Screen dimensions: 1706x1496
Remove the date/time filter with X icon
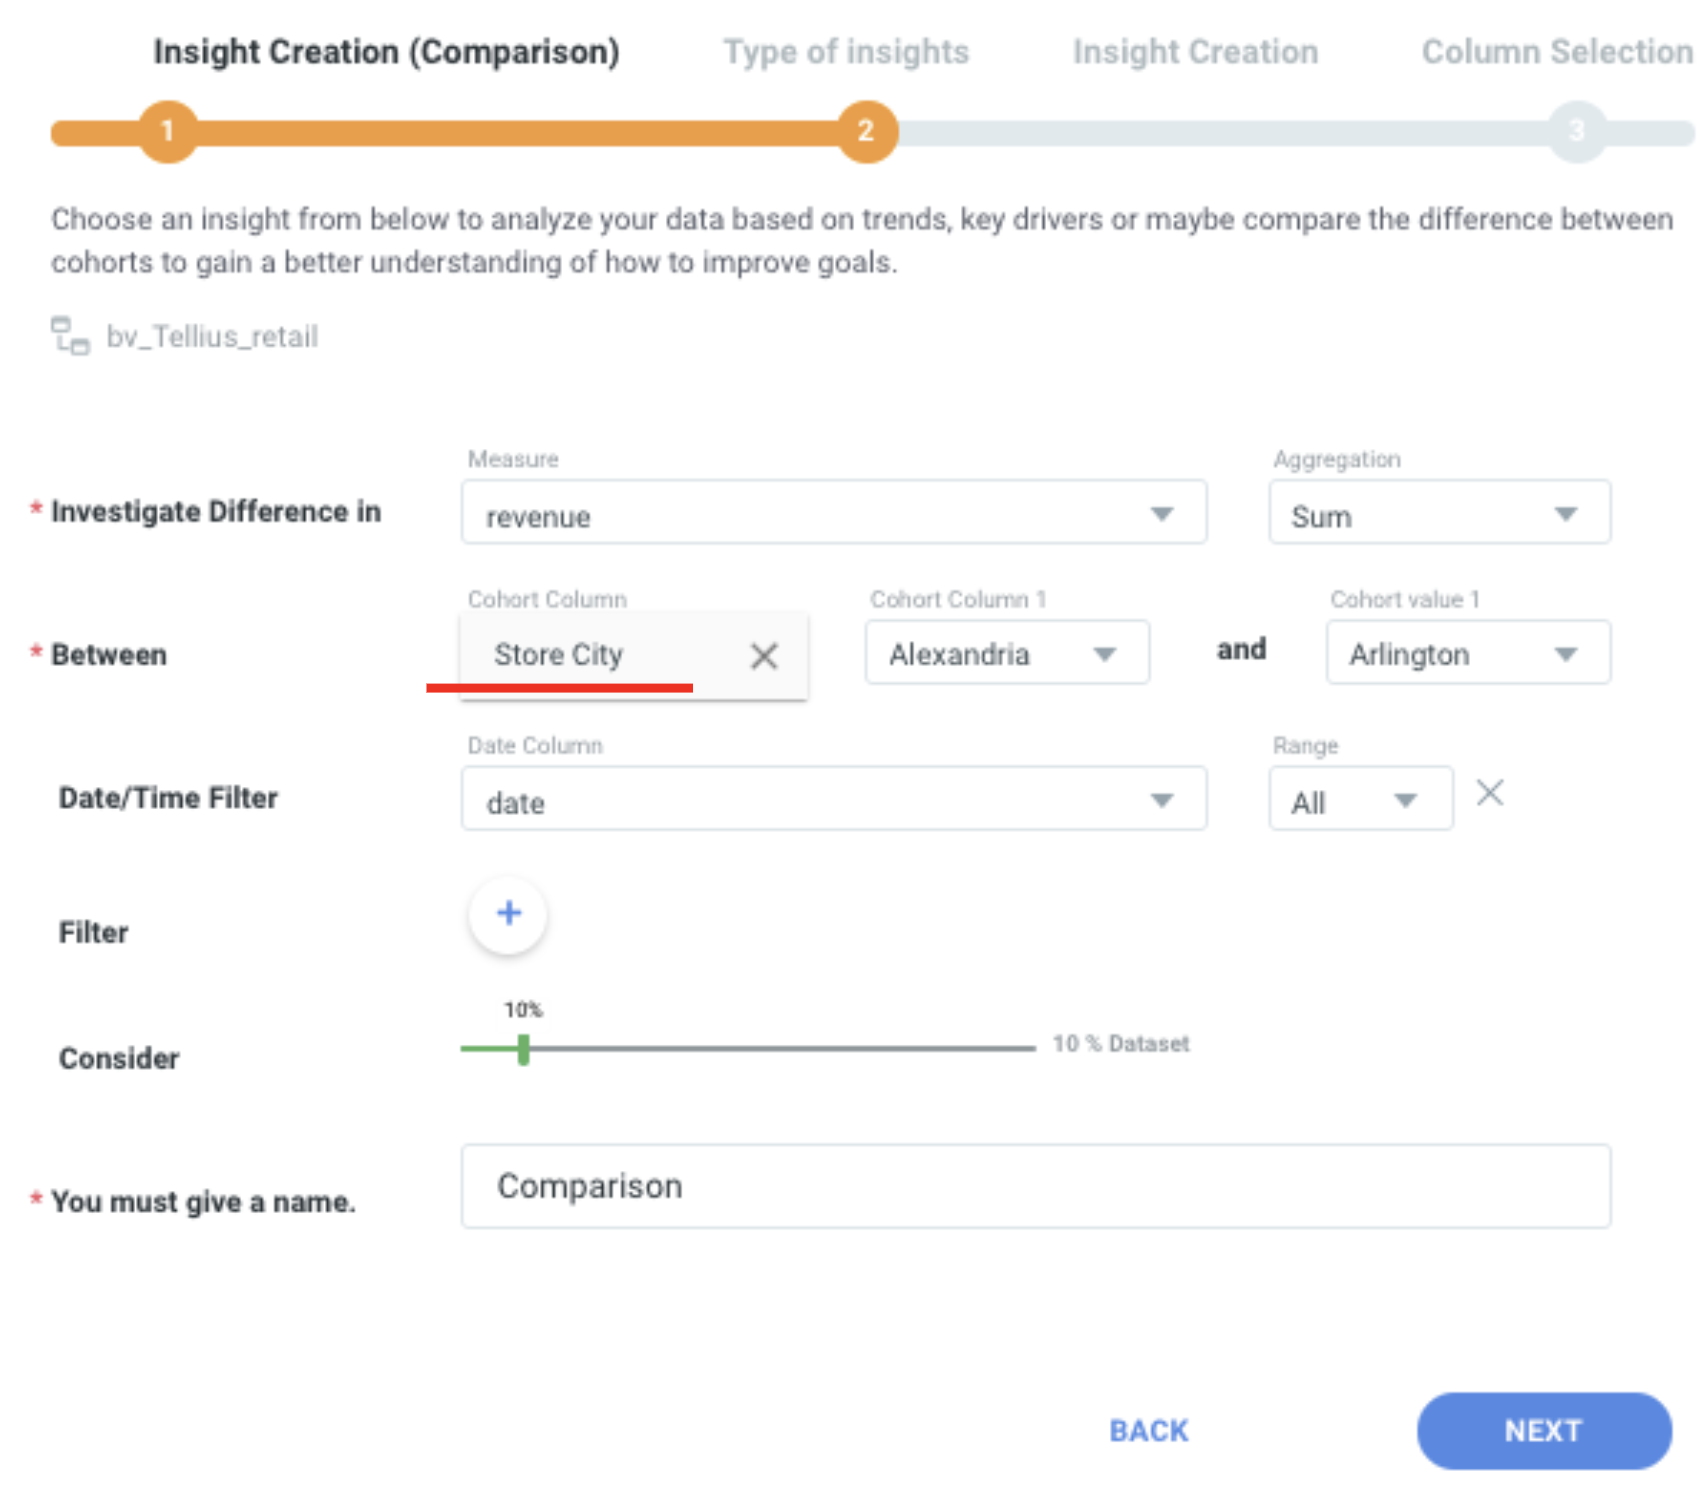pos(1490,794)
